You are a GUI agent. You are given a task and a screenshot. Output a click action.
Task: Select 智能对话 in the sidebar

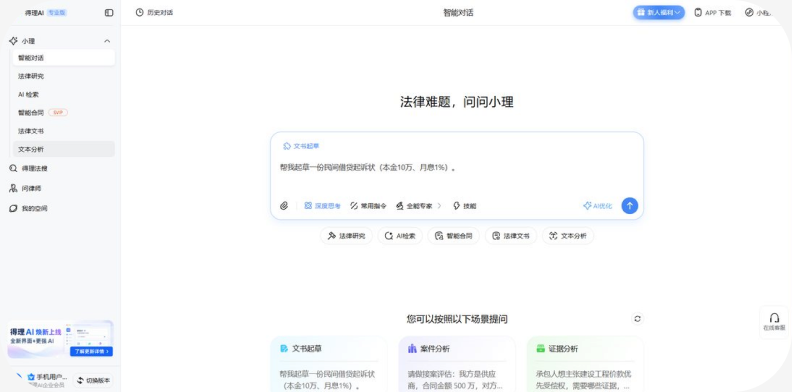click(64, 58)
